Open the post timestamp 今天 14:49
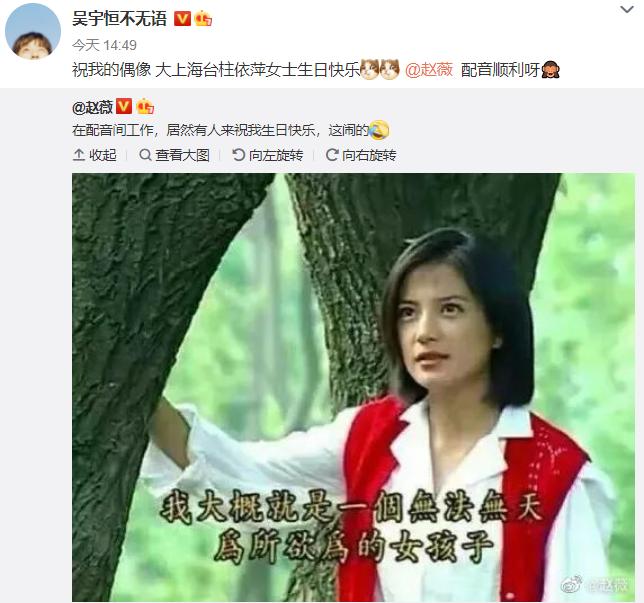The image size is (644, 603). (x=104, y=45)
